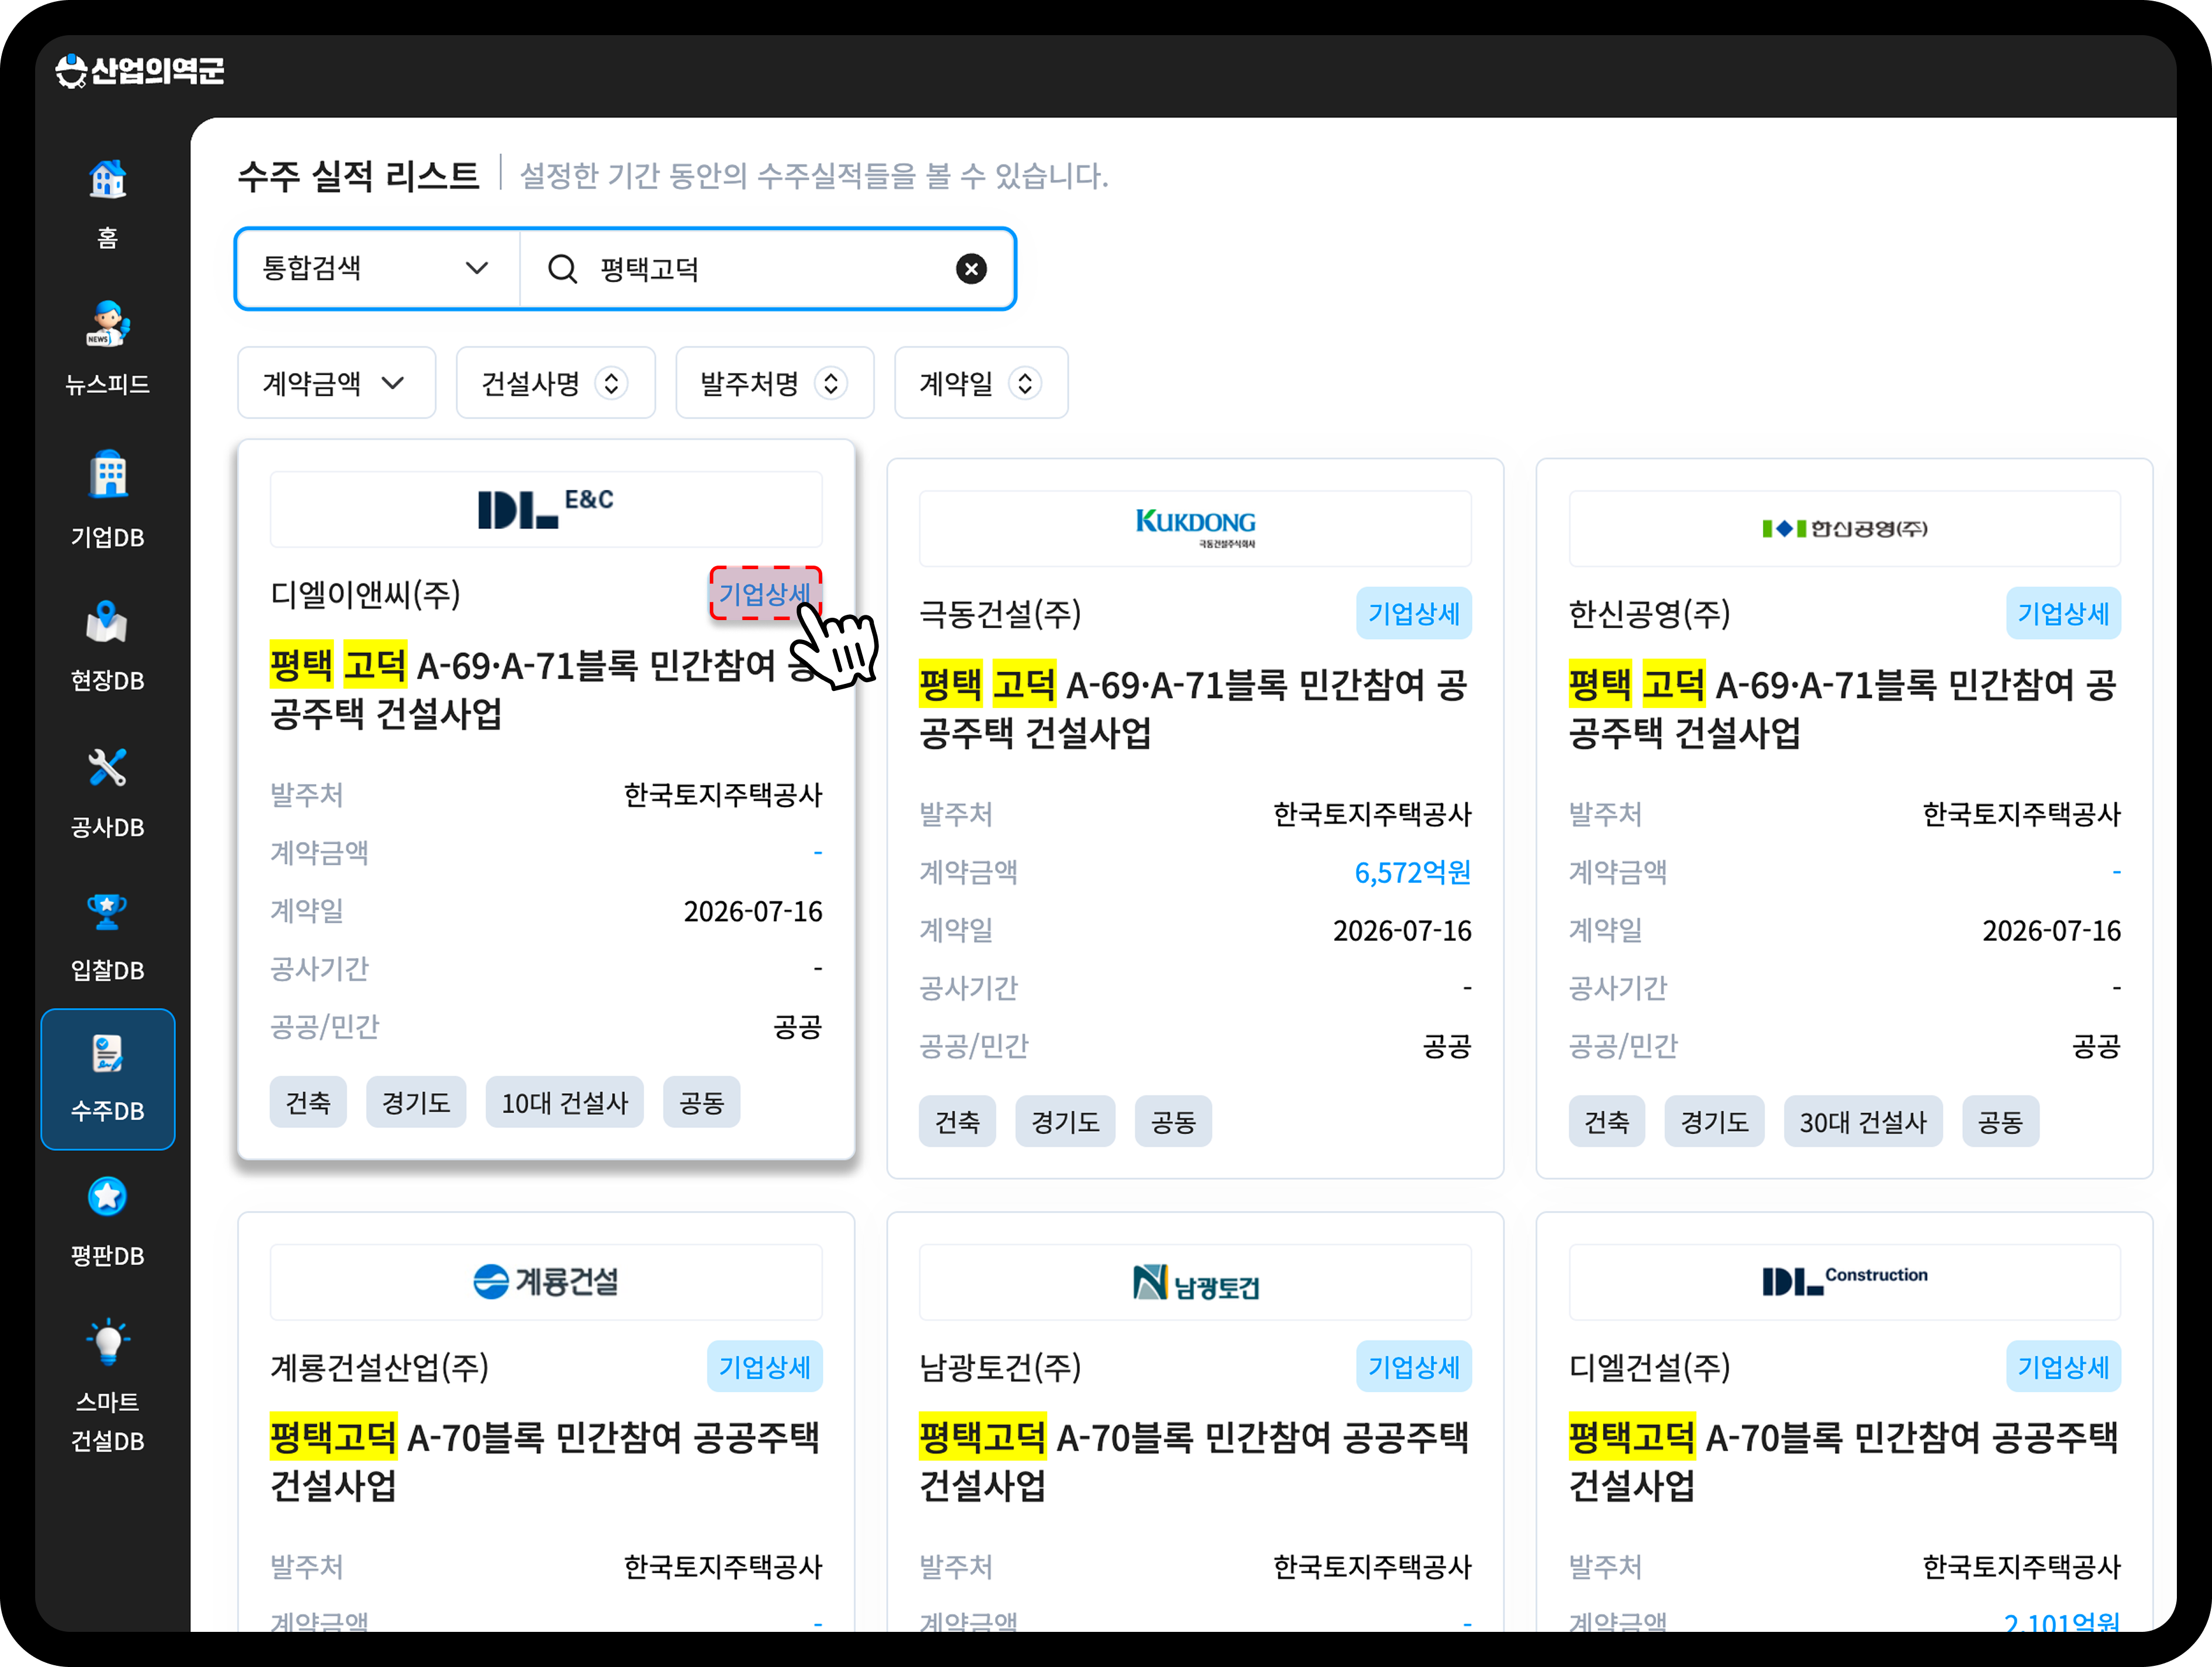This screenshot has width=2212, height=1667.
Task: Click the 디엘이앤씨(주) company name
Action: (365, 594)
